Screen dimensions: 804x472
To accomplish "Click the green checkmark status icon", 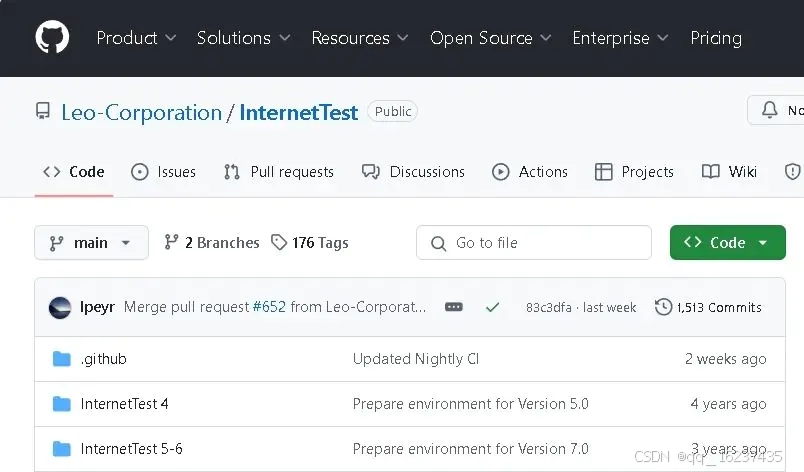I will click(492, 307).
